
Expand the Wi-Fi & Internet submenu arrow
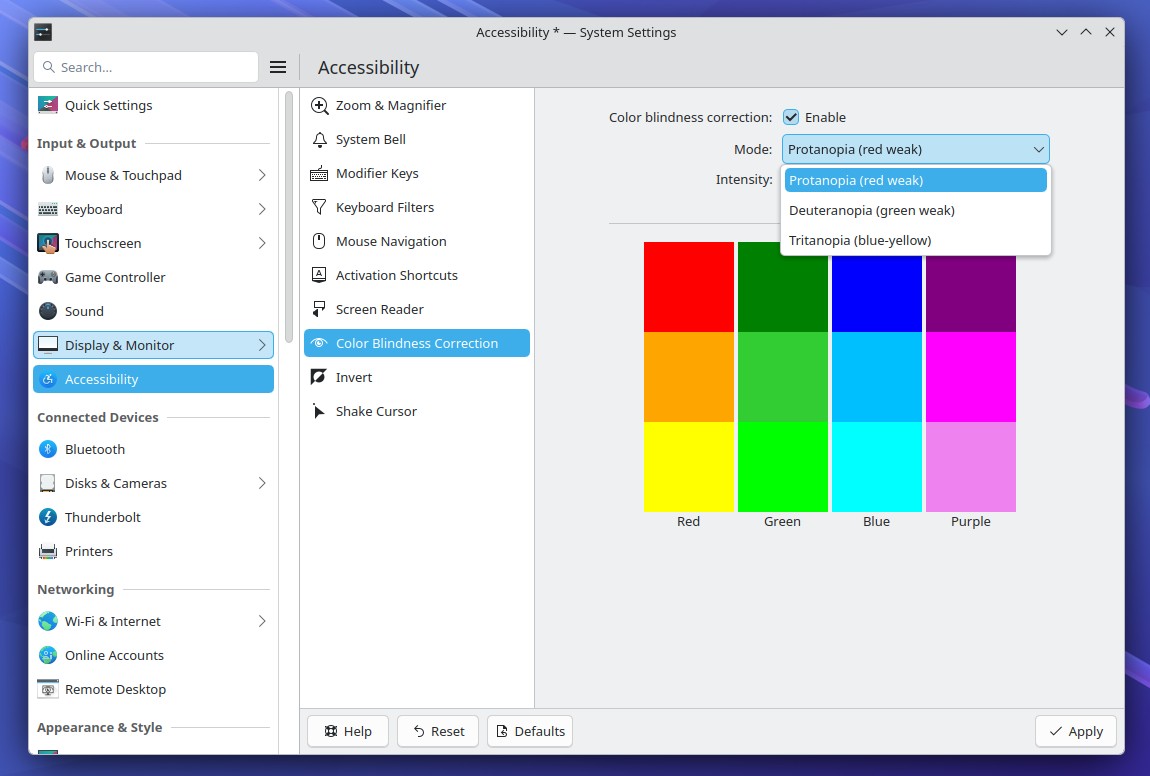(x=262, y=621)
